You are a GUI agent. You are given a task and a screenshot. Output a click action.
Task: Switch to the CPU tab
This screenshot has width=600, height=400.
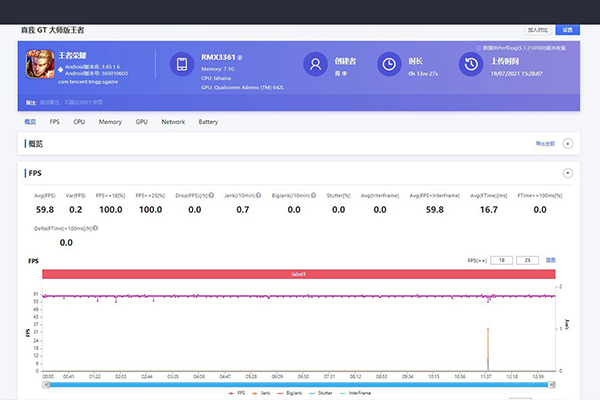pyautogui.click(x=78, y=121)
